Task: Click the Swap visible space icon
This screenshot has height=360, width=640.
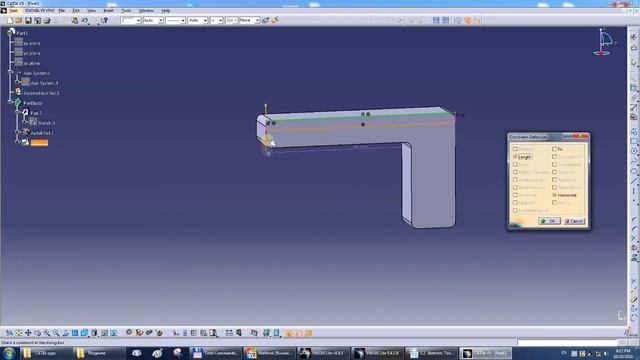Action: pyautogui.click(x=114, y=333)
